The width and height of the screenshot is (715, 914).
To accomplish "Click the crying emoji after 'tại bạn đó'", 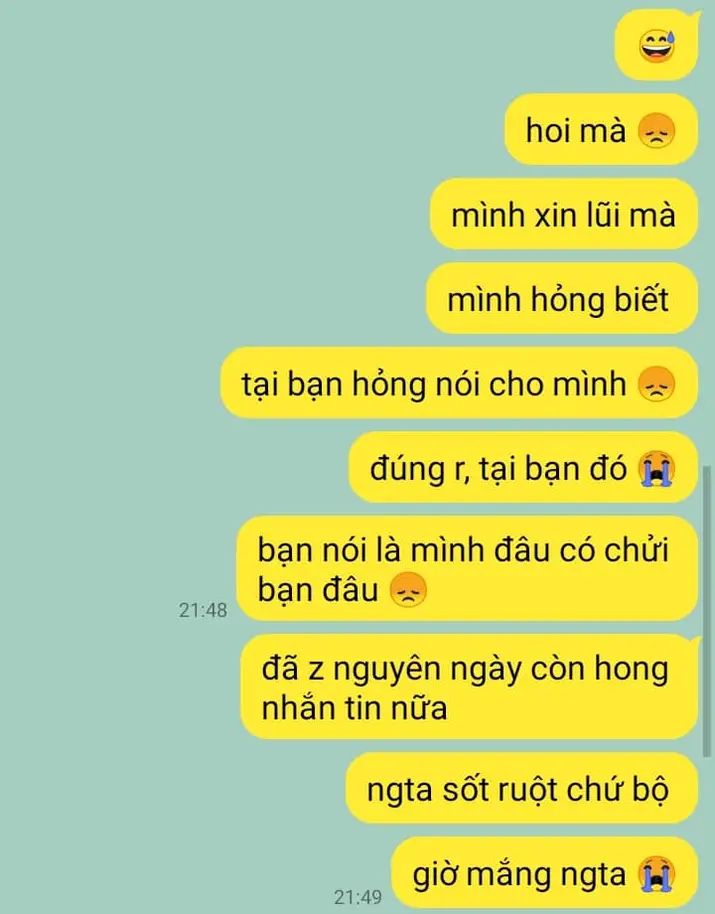I will pyautogui.click(x=657, y=469).
